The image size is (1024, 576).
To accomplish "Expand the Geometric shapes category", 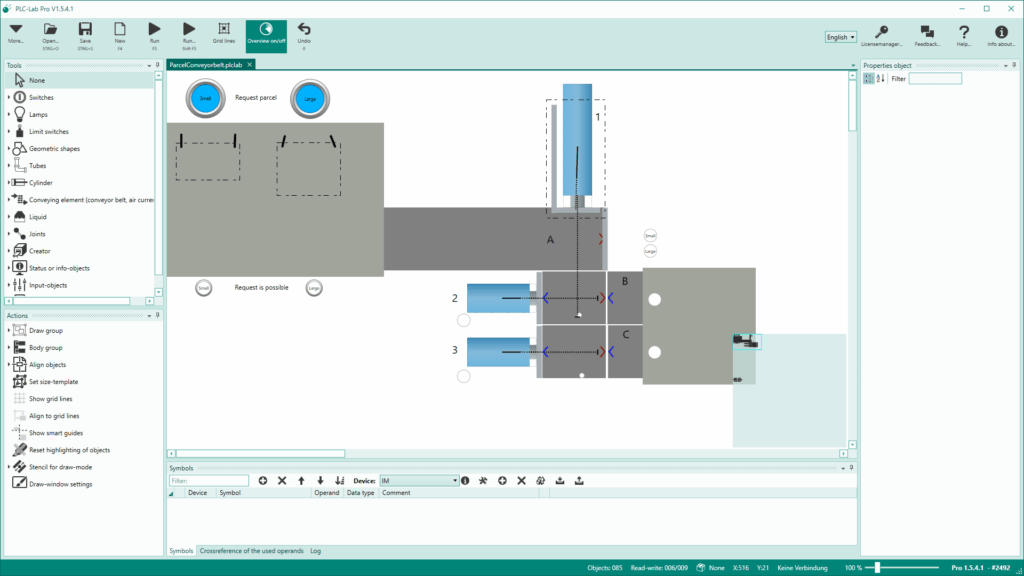I will click(x=9, y=148).
